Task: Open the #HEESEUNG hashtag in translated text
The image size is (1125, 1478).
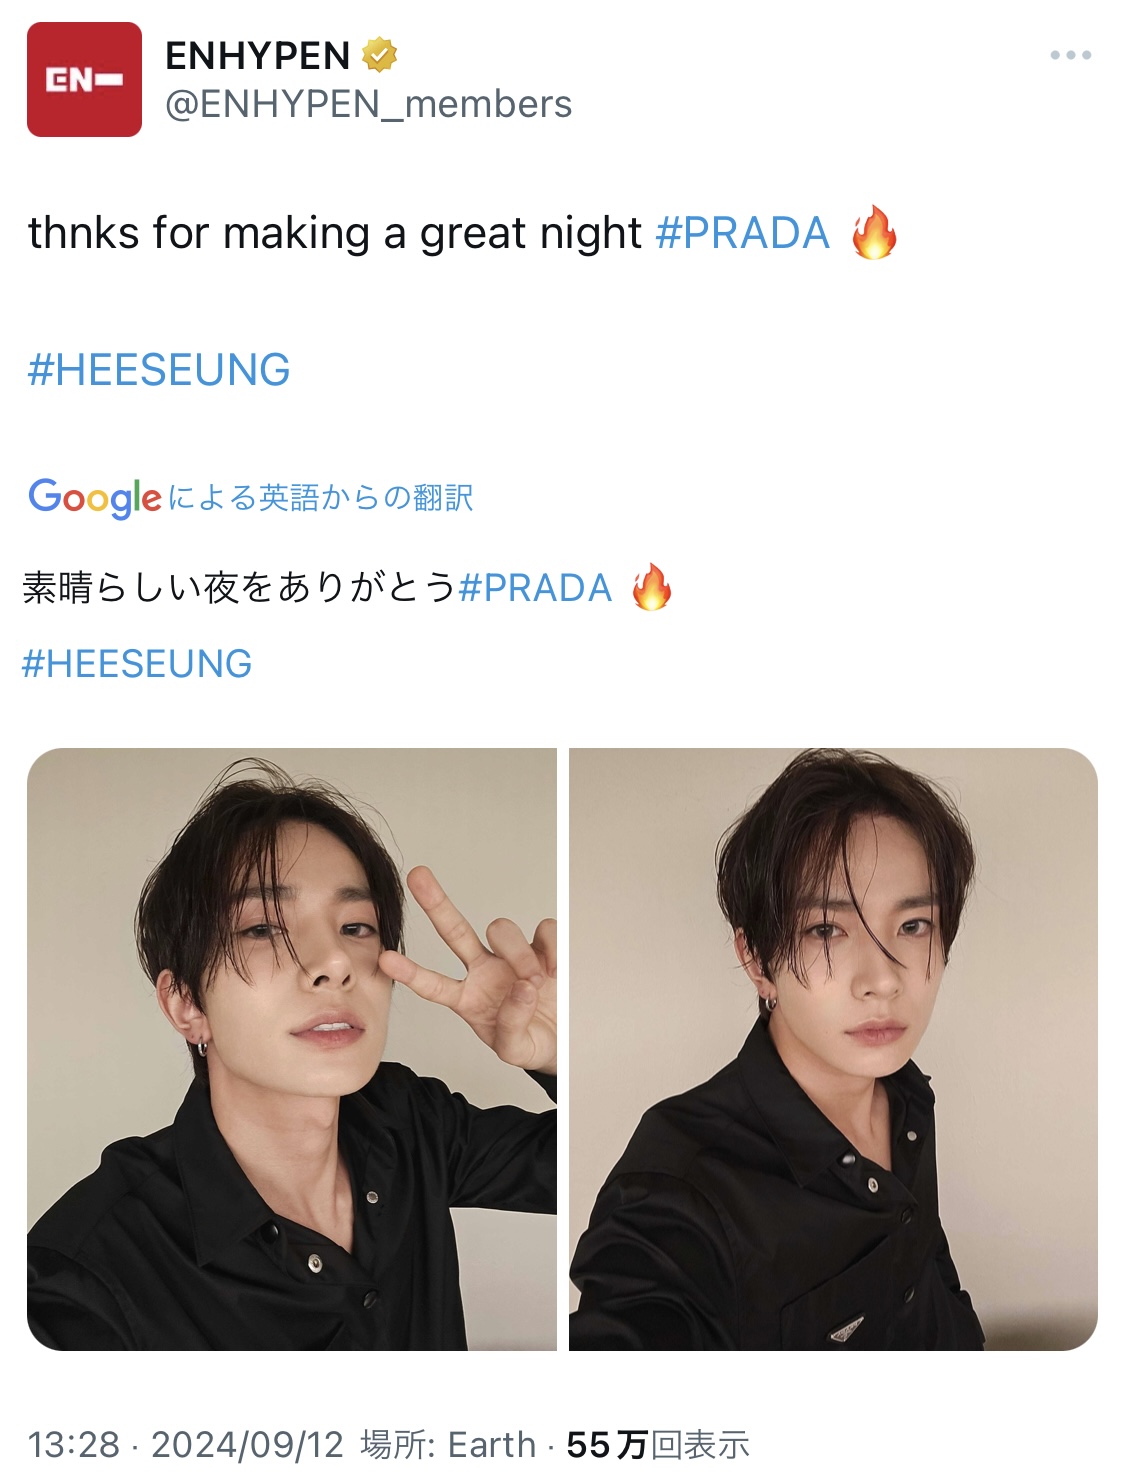Action: (x=137, y=664)
